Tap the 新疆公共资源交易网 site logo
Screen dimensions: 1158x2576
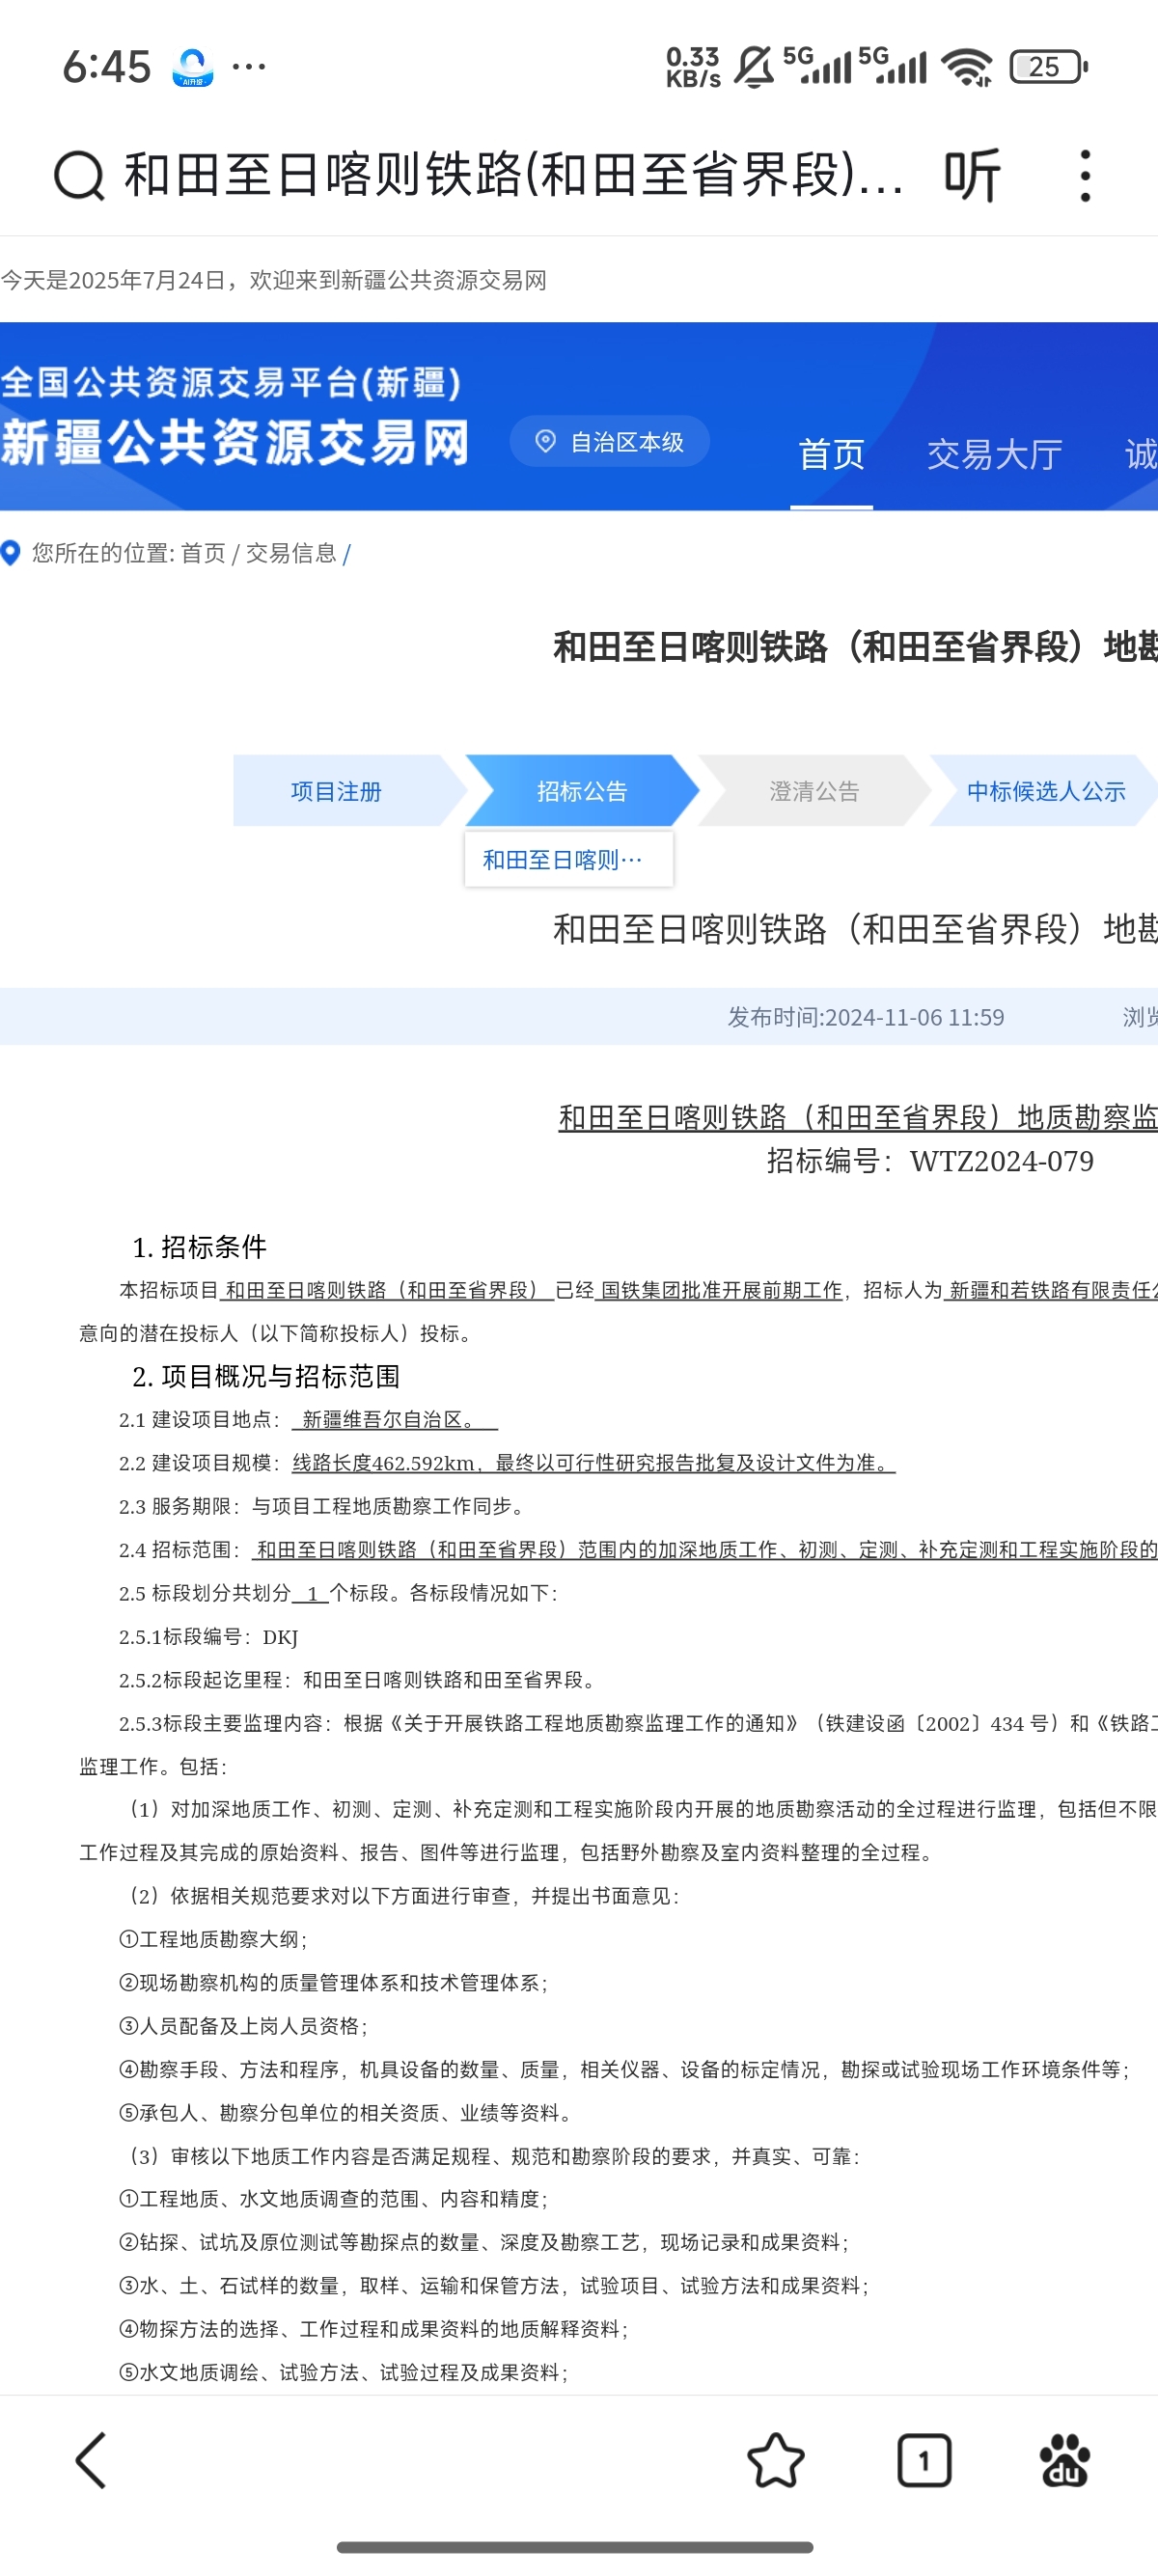235,443
